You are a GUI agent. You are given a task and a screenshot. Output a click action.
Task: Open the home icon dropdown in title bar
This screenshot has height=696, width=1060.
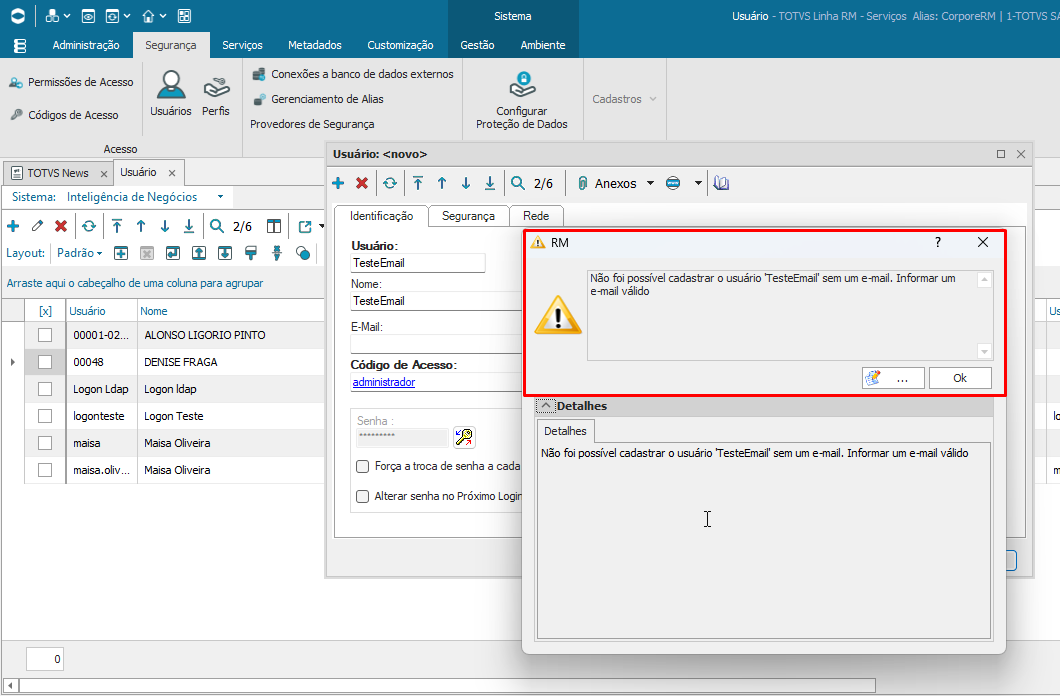pos(163,16)
